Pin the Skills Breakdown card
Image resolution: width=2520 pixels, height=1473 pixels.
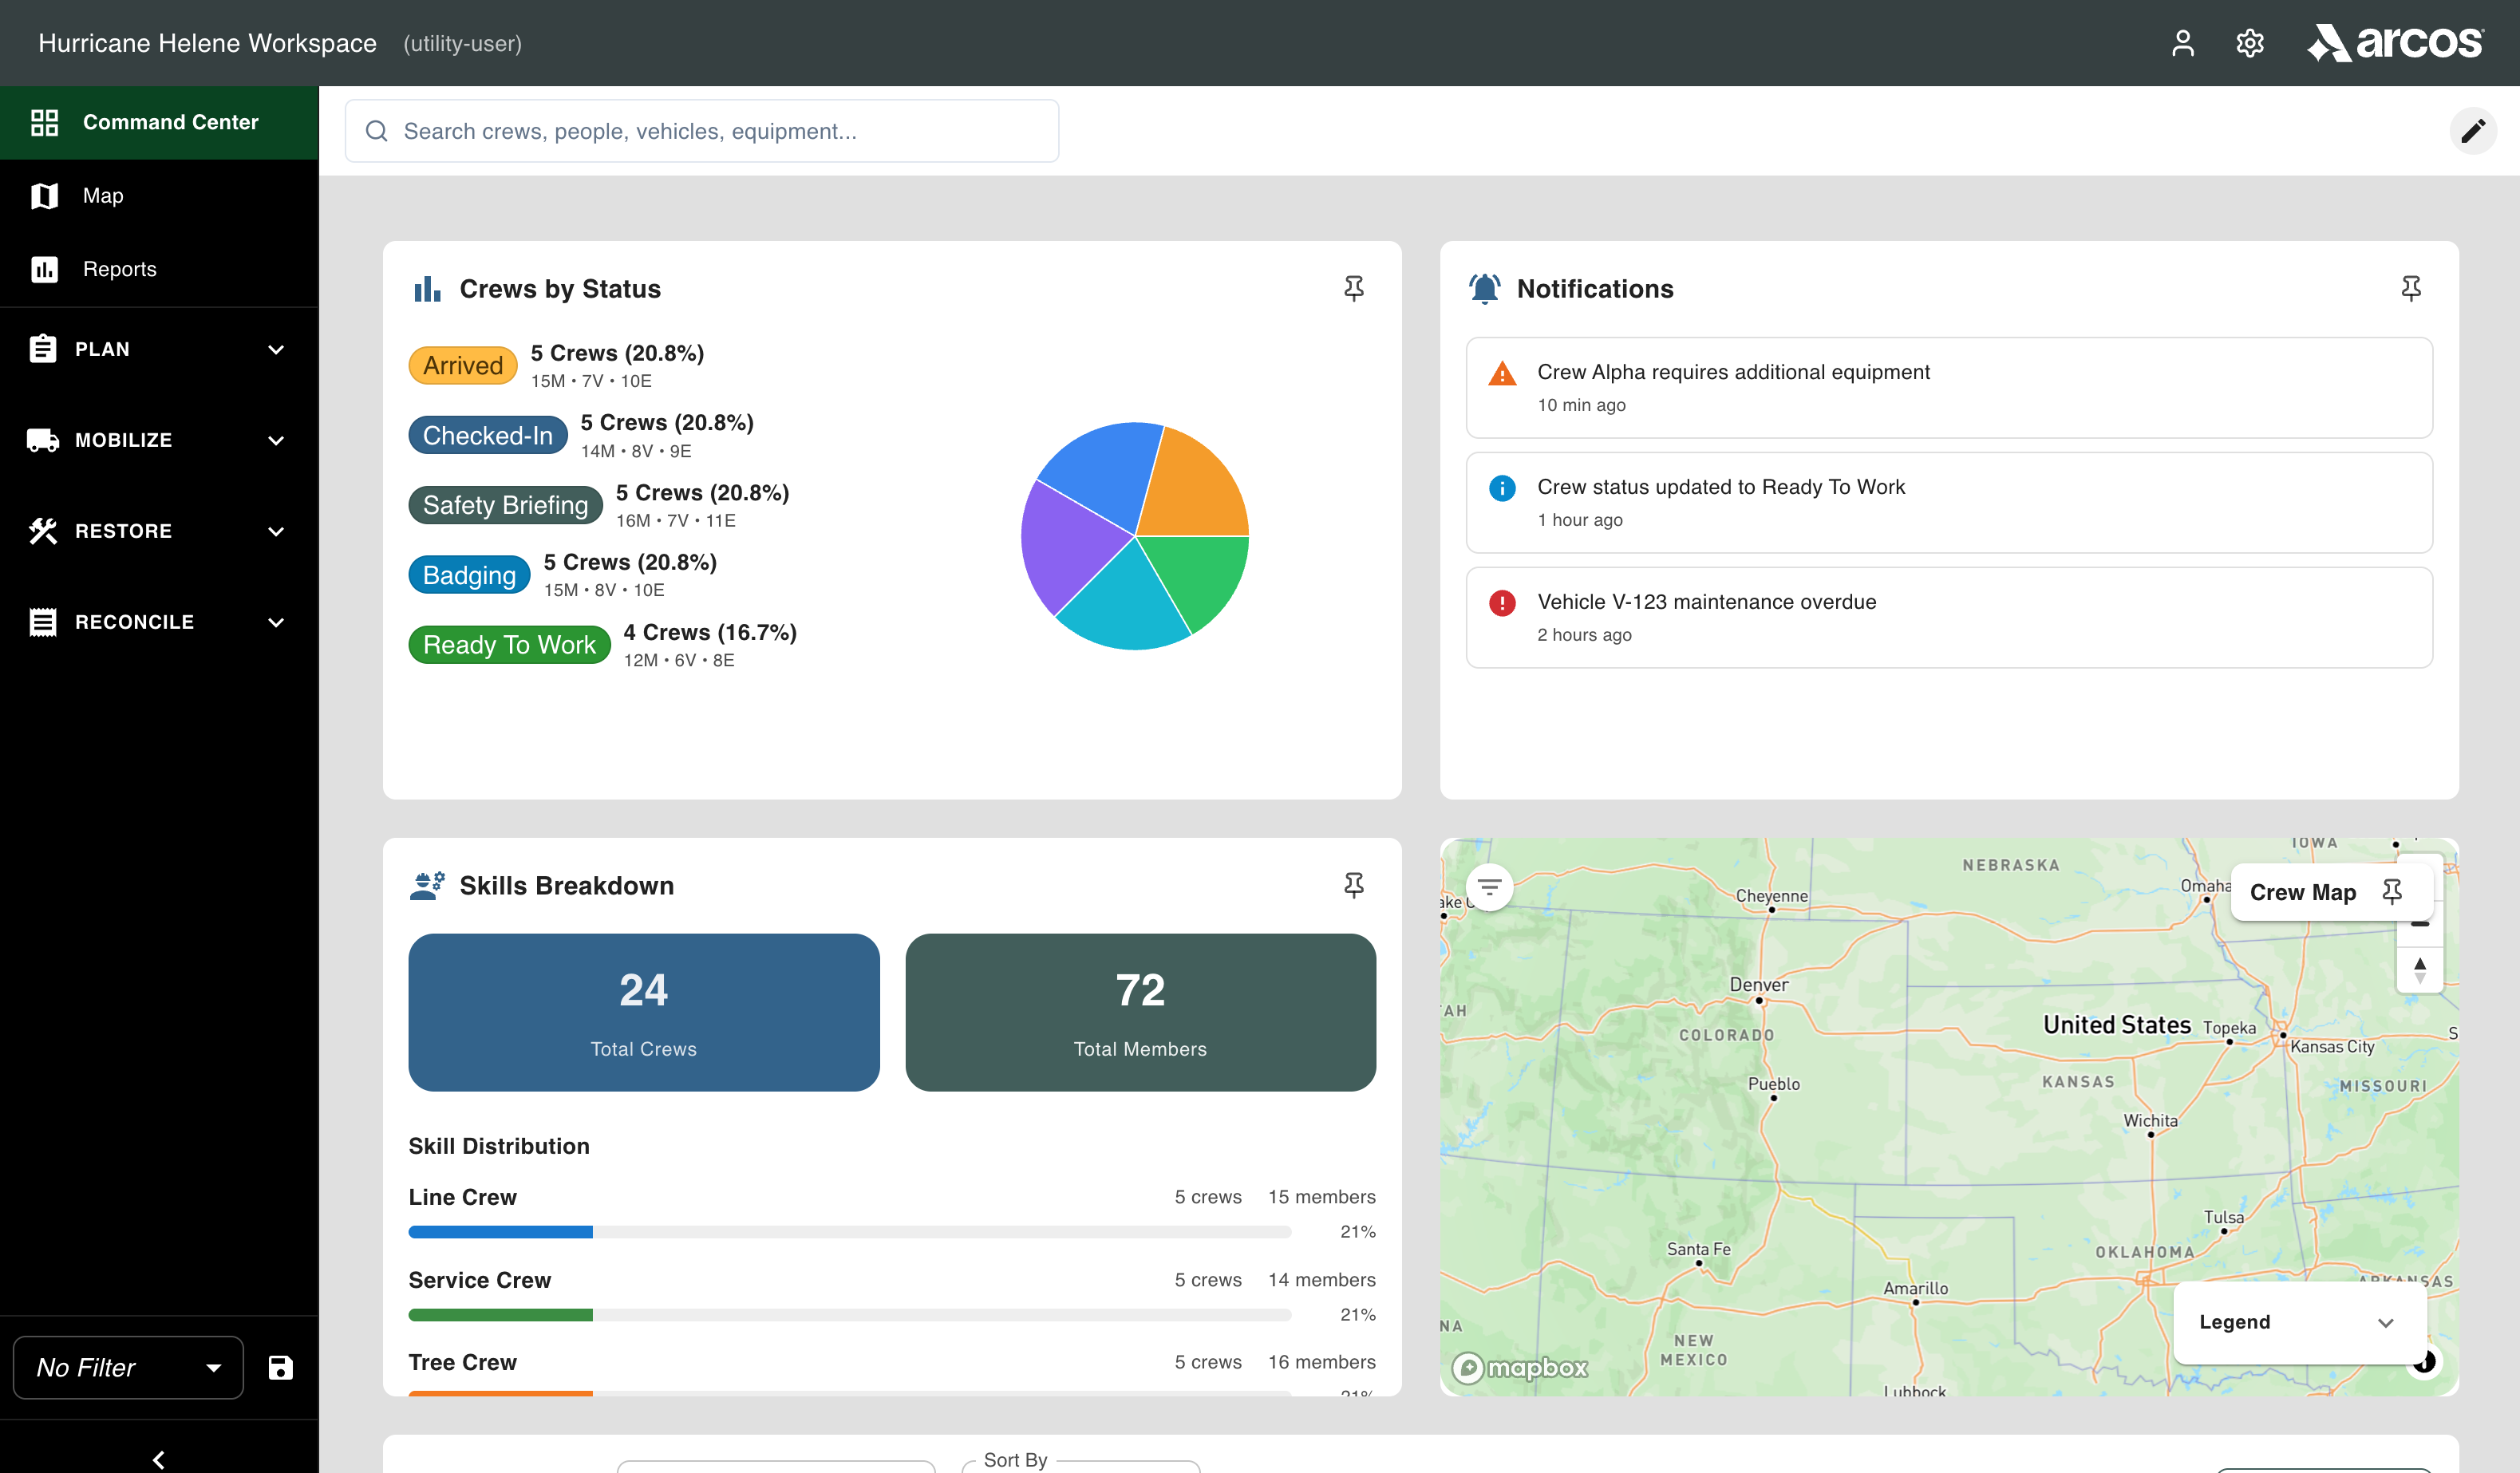(x=1353, y=885)
